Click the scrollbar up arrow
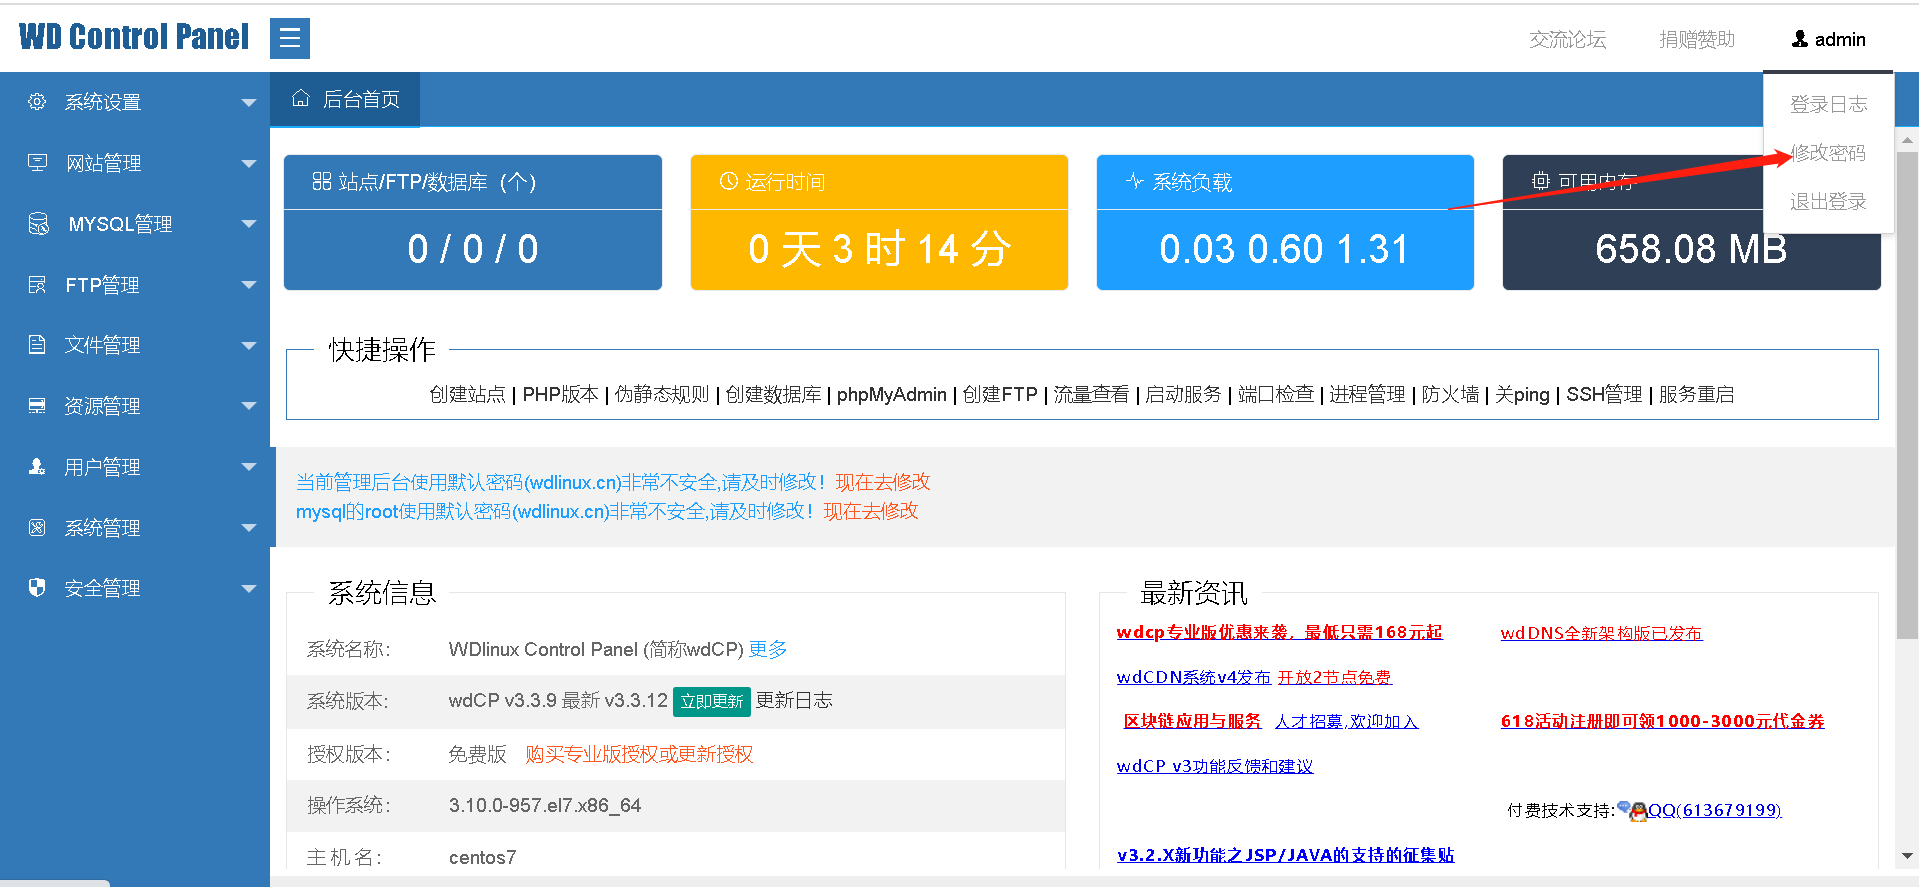Image resolution: width=1919 pixels, height=887 pixels. click(1907, 140)
